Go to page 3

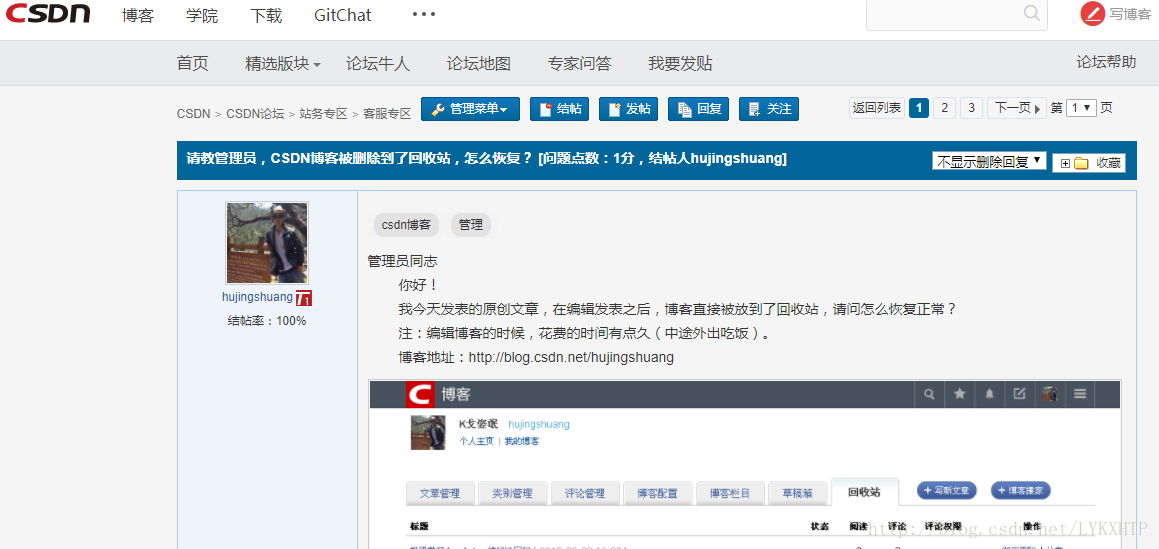click(971, 108)
